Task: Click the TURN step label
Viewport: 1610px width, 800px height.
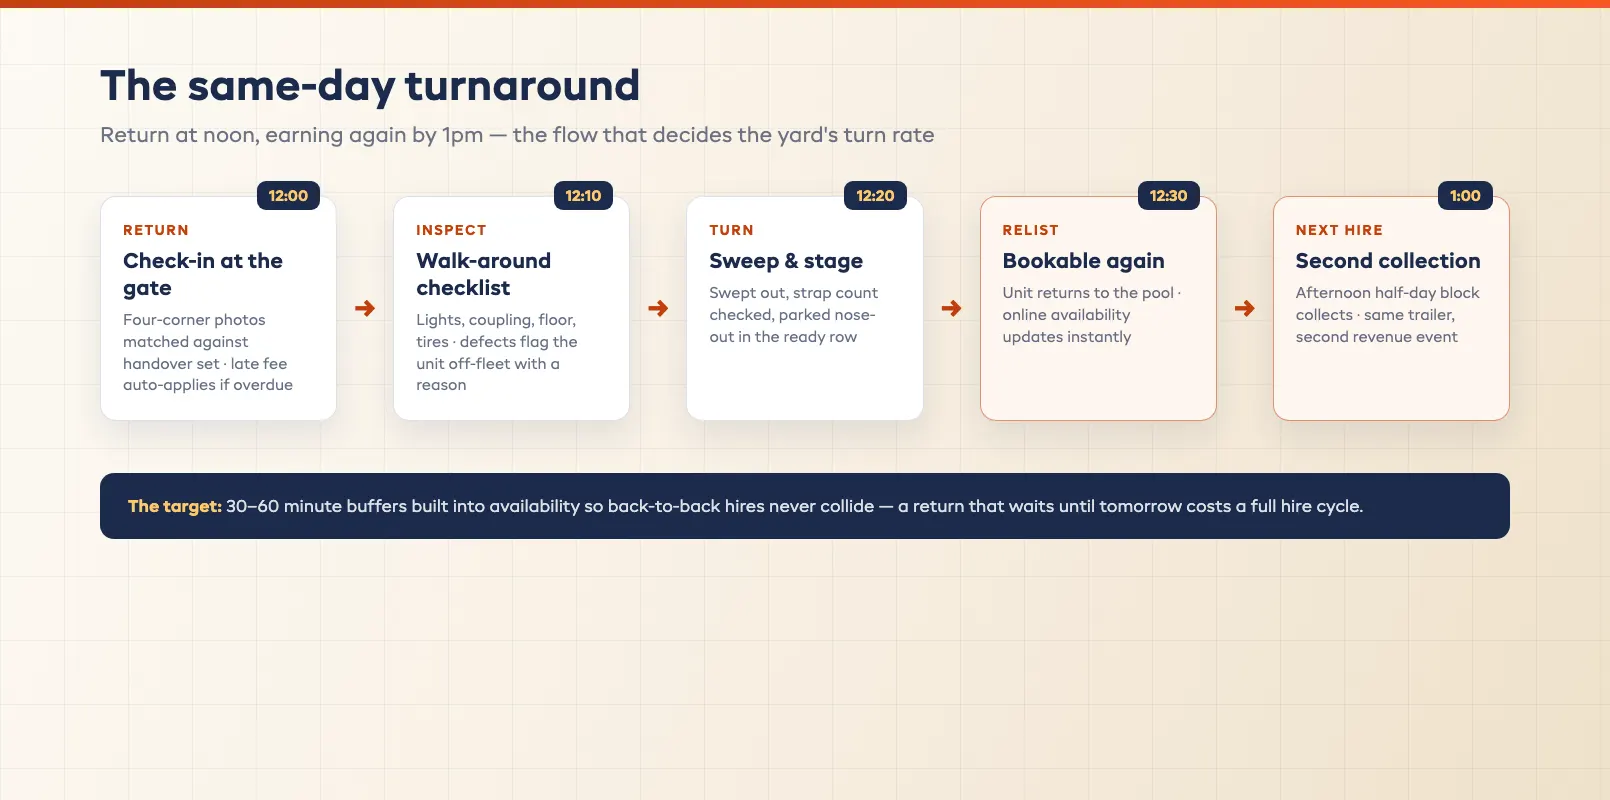Action: tap(731, 230)
